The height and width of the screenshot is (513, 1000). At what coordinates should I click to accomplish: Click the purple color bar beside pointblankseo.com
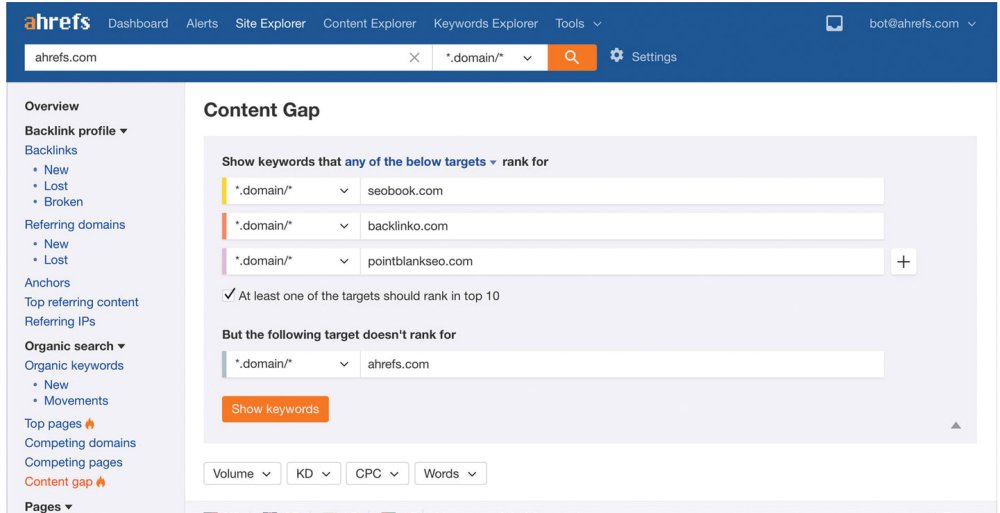point(224,262)
